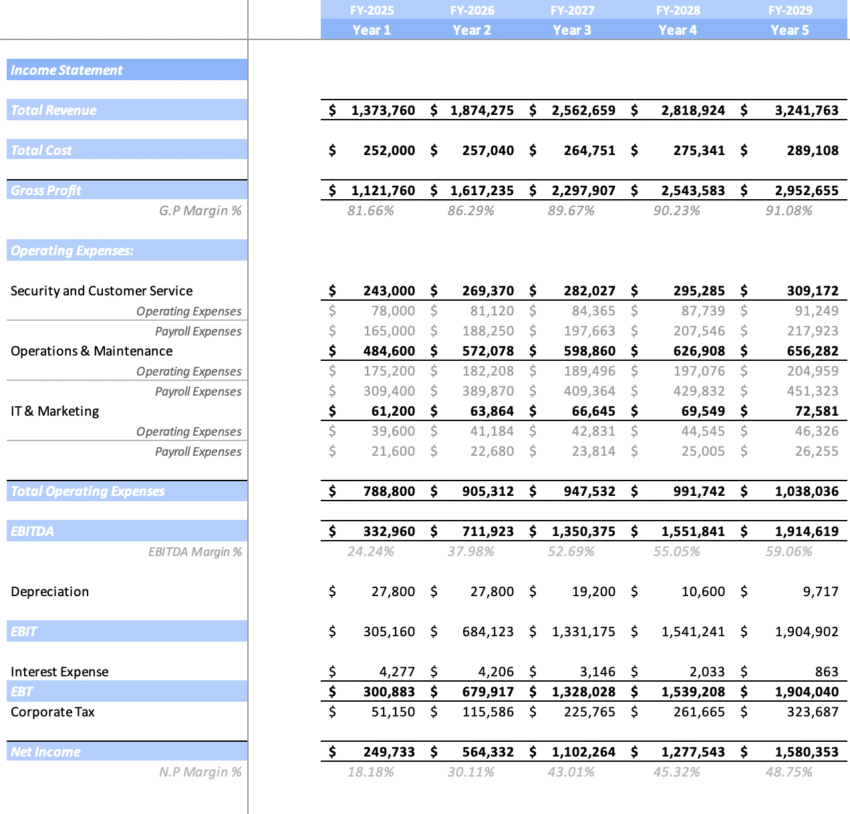
Task: Select the Year 5 Net Income value 1,580,353
Action: click(808, 751)
